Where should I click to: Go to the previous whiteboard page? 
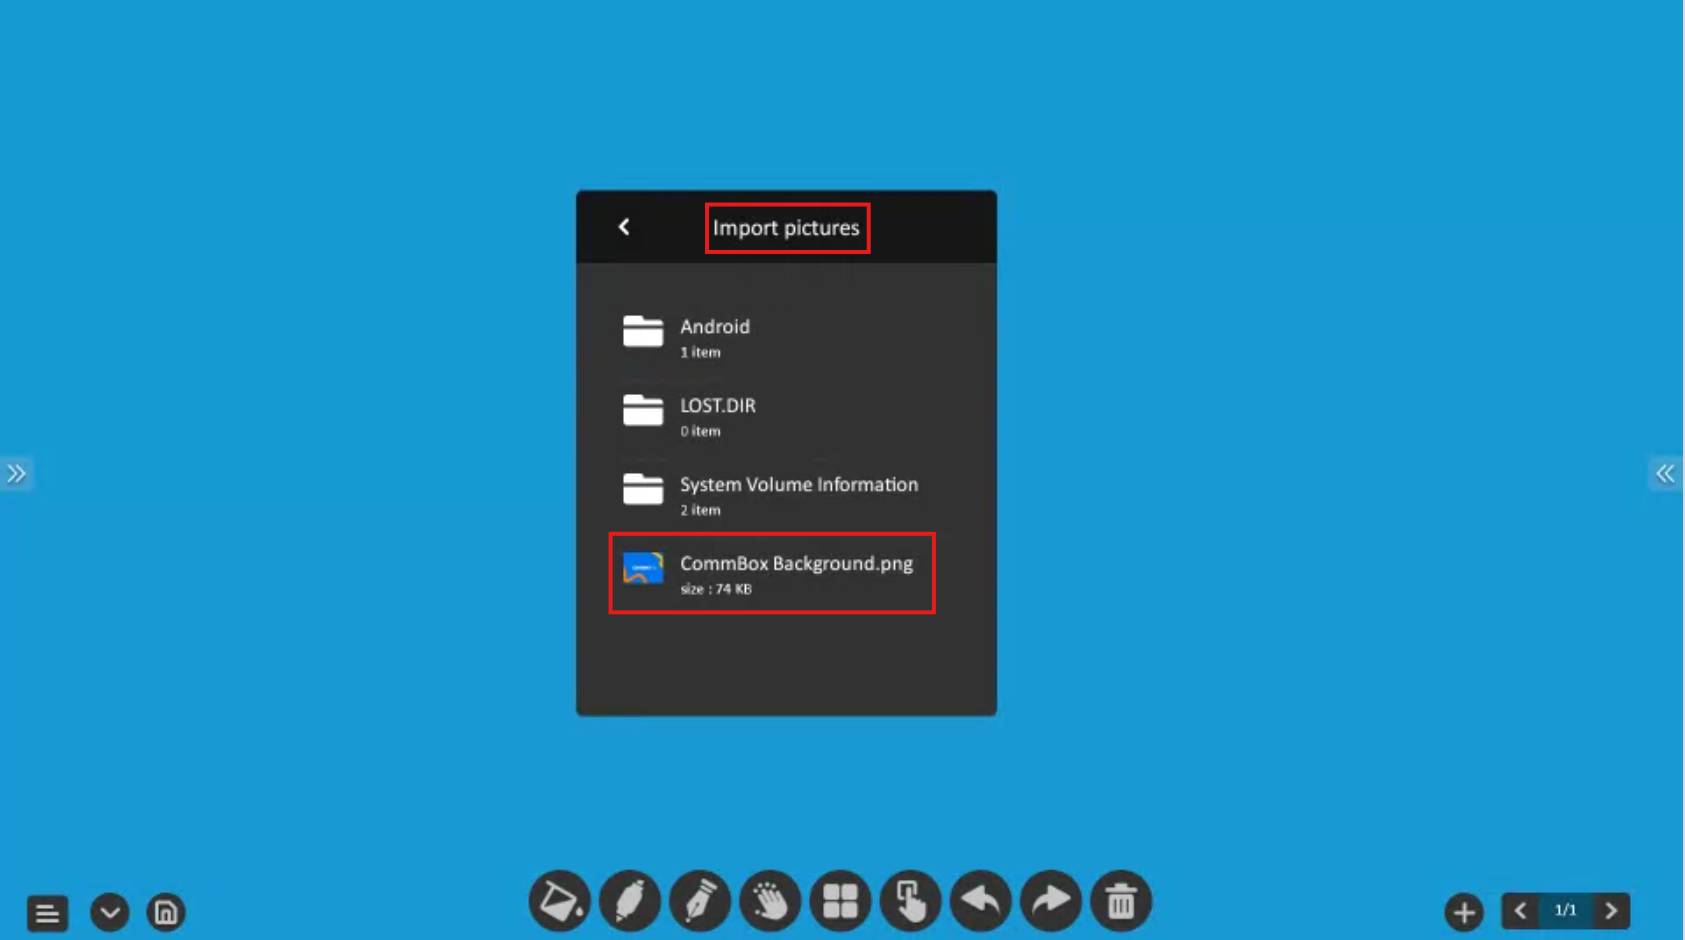coord(1520,911)
